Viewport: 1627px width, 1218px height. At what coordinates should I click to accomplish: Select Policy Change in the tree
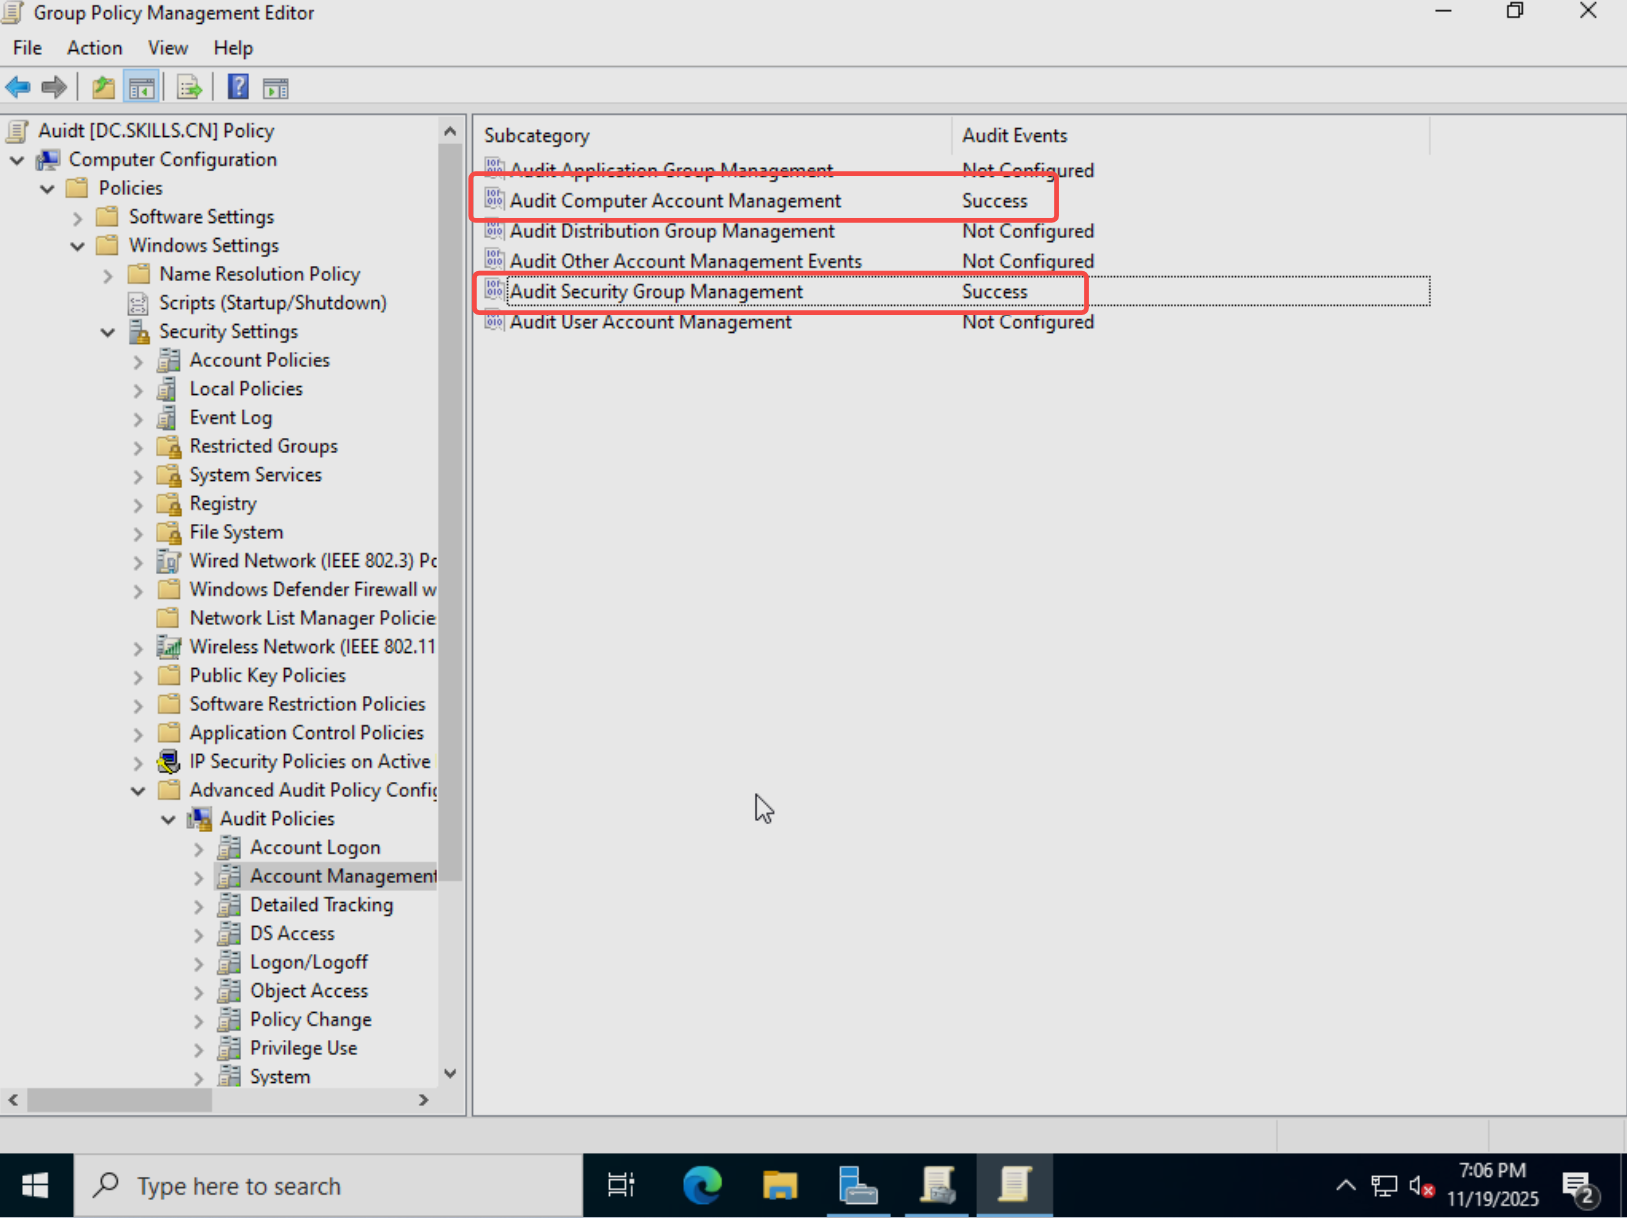pyautogui.click(x=311, y=1020)
